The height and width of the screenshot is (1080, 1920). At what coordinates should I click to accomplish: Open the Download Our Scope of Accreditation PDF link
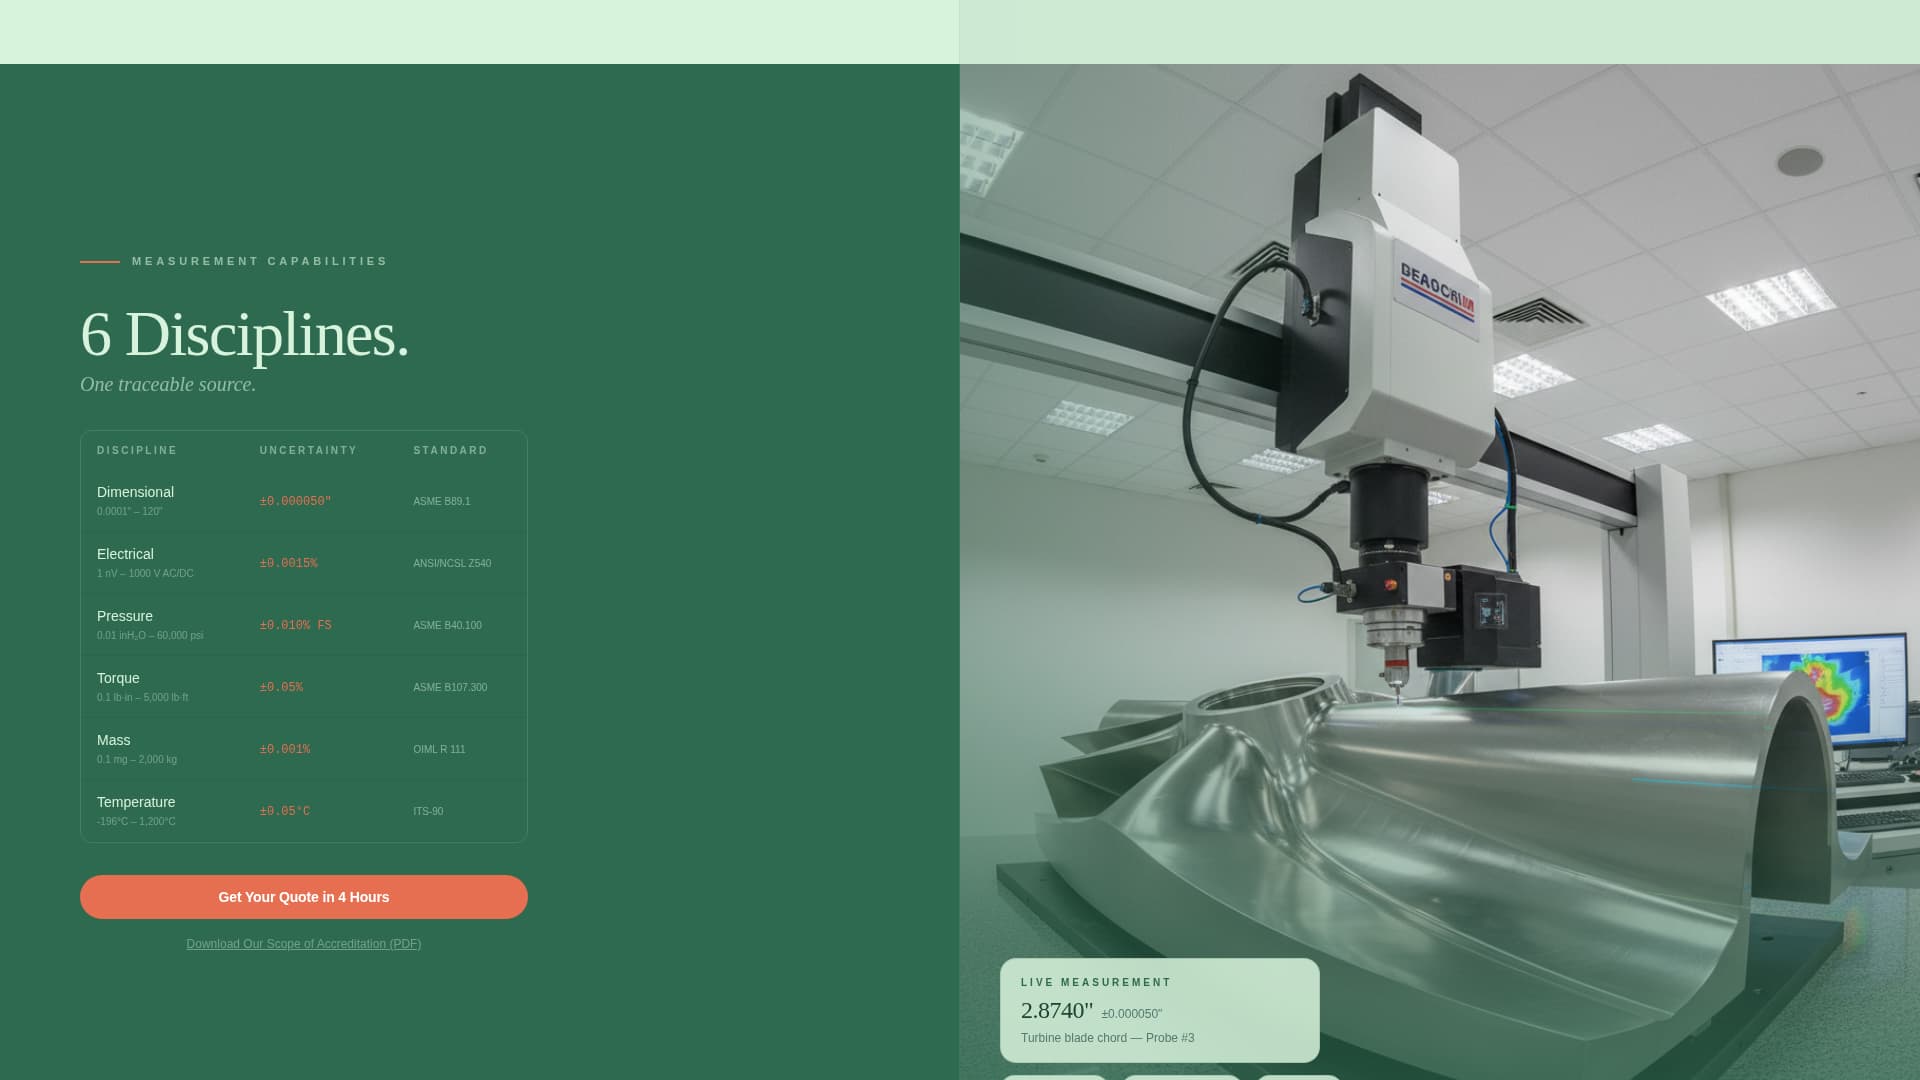[x=303, y=943]
